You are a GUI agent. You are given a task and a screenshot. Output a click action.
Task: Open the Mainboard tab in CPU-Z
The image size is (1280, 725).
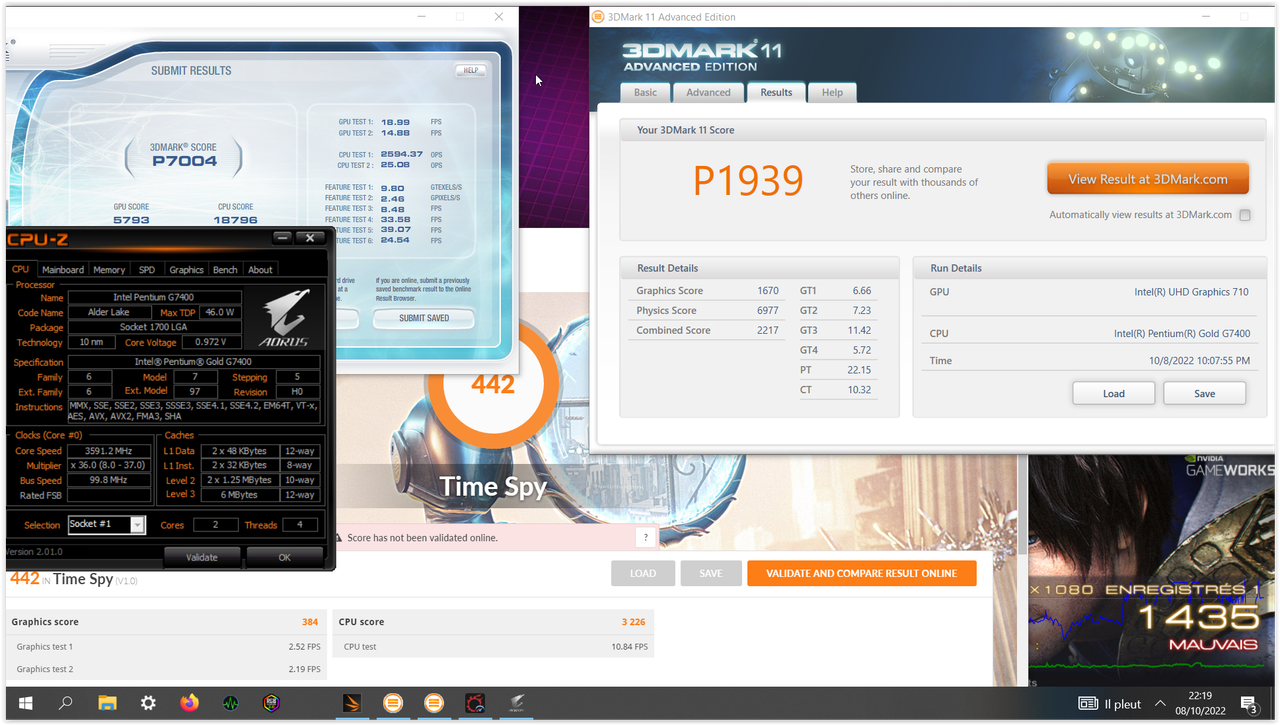[x=63, y=270]
